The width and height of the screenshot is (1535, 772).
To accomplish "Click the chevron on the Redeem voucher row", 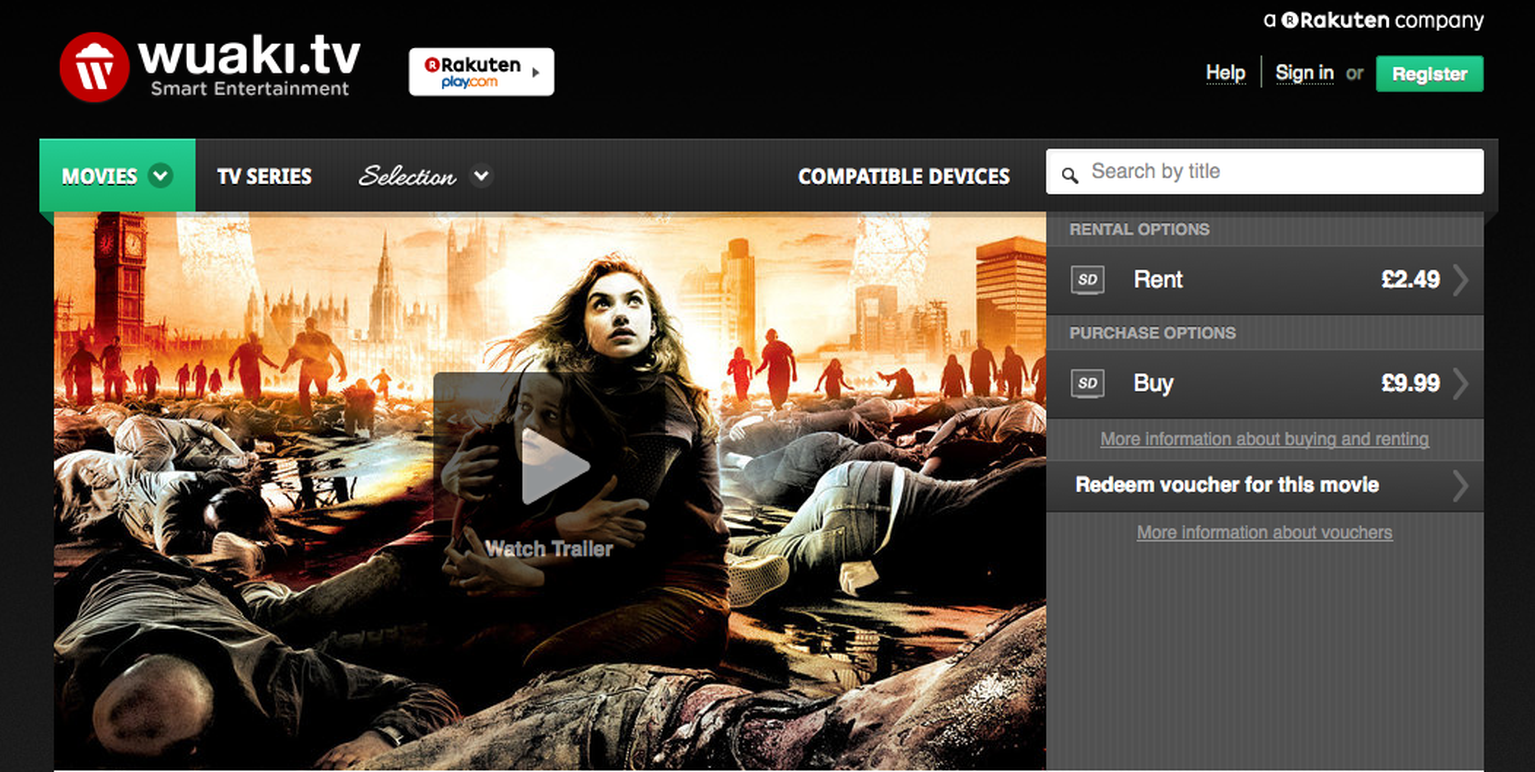I will 1461,486.
